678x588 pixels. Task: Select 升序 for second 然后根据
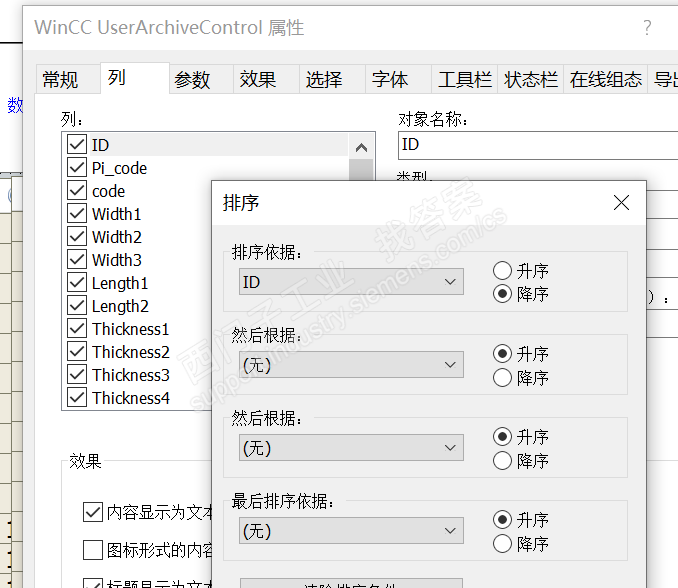pyautogui.click(x=502, y=437)
